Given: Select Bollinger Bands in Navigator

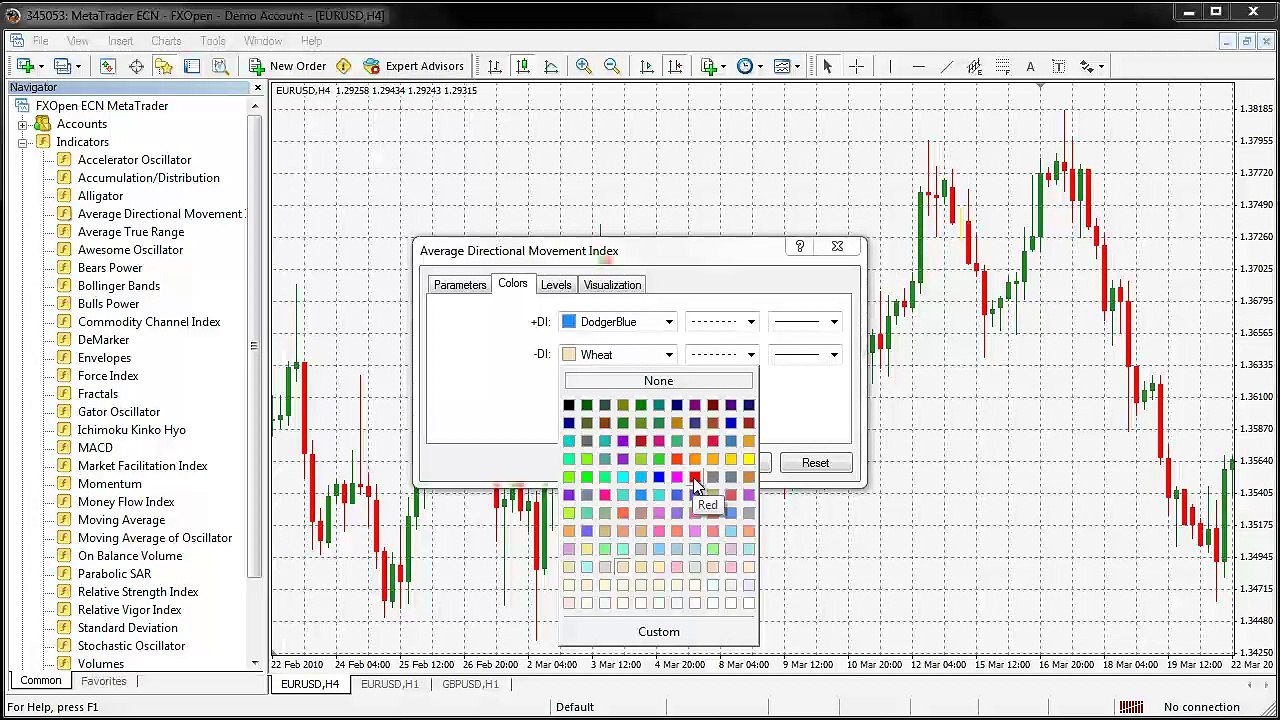Looking at the screenshot, I should pyautogui.click(x=119, y=286).
